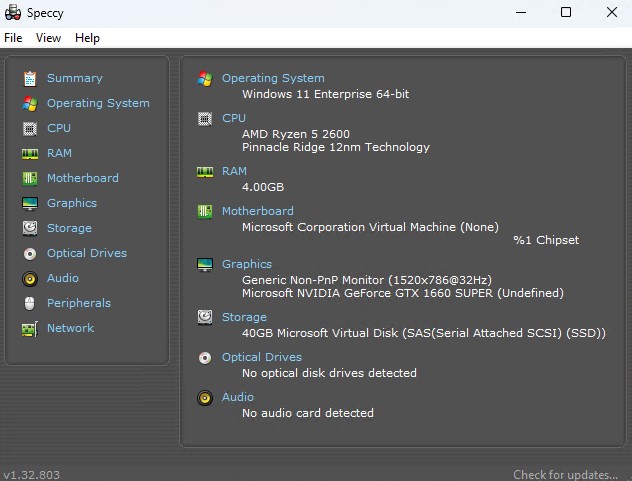The height and width of the screenshot is (481, 632).
Task: Click the text Windows 11 Enterprise 64-bit
Action: click(326, 94)
